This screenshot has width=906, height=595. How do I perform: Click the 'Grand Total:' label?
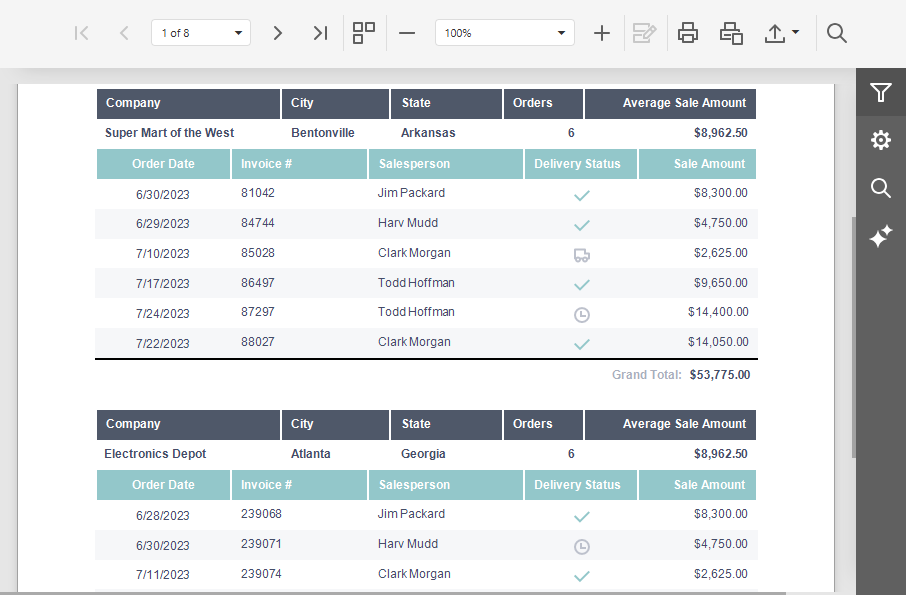click(647, 375)
